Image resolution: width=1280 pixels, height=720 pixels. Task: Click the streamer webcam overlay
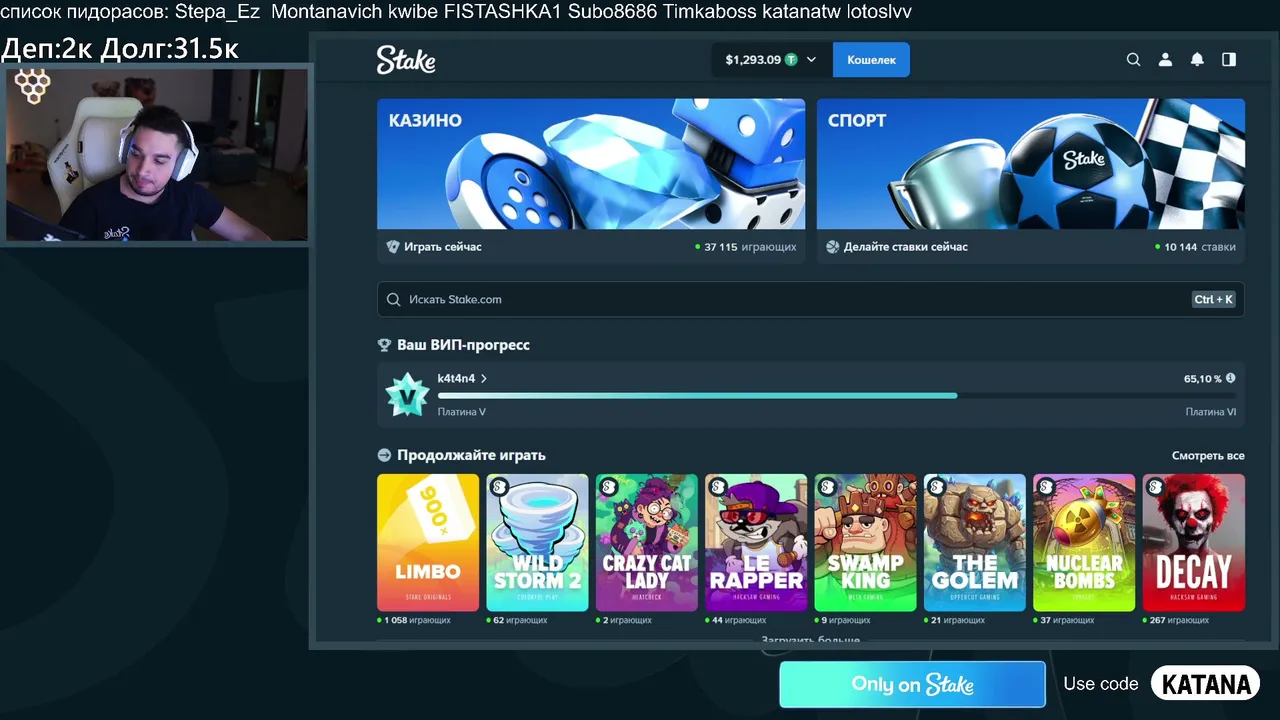(x=157, y=154)
